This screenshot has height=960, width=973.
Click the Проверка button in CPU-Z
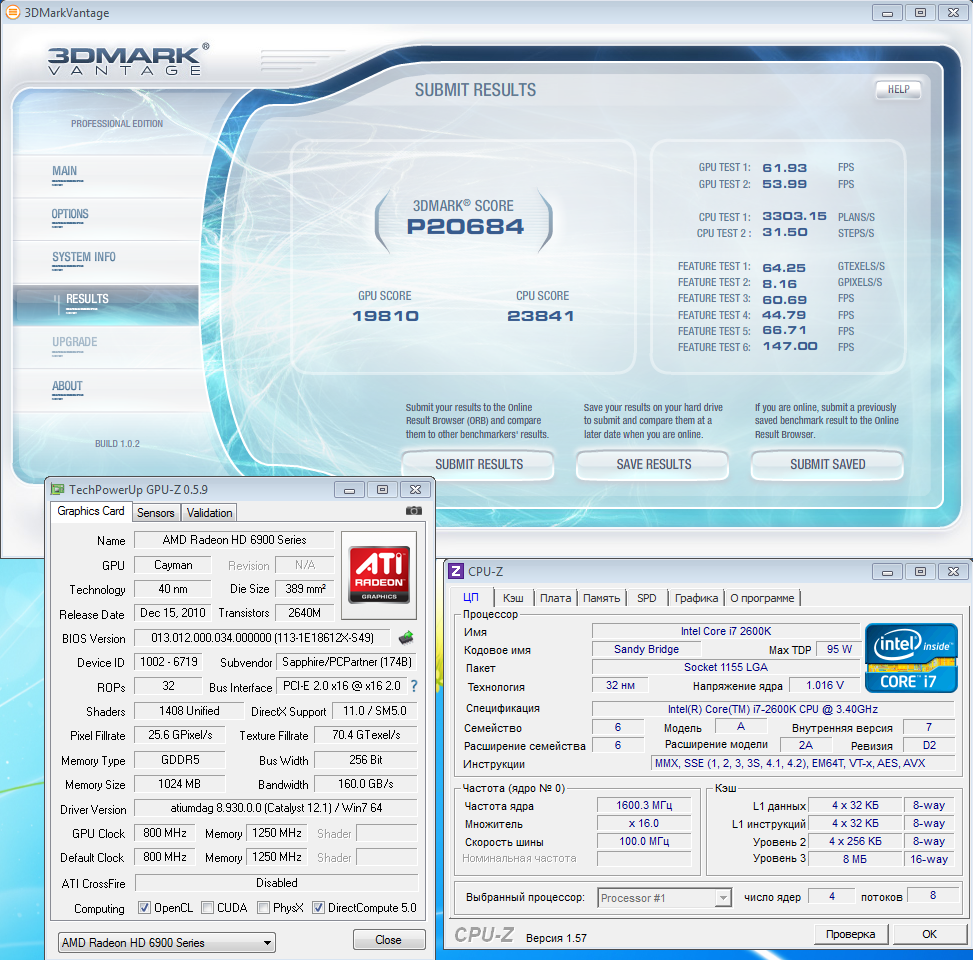(850, 934)
